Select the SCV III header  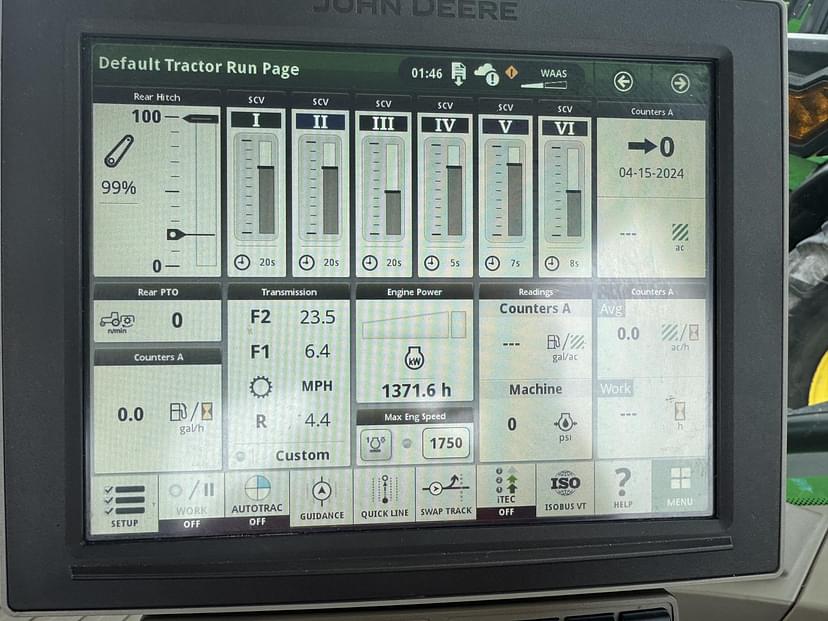[383, 124]
